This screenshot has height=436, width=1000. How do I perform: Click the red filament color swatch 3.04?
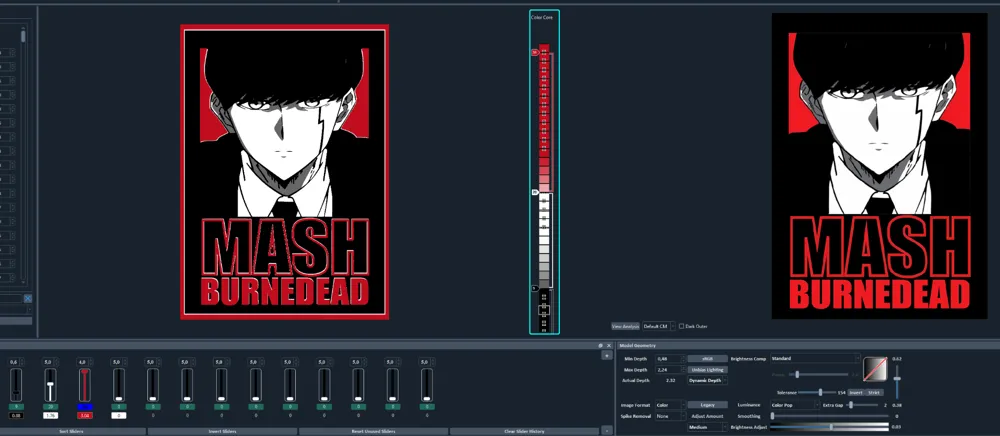coord(85,416)
